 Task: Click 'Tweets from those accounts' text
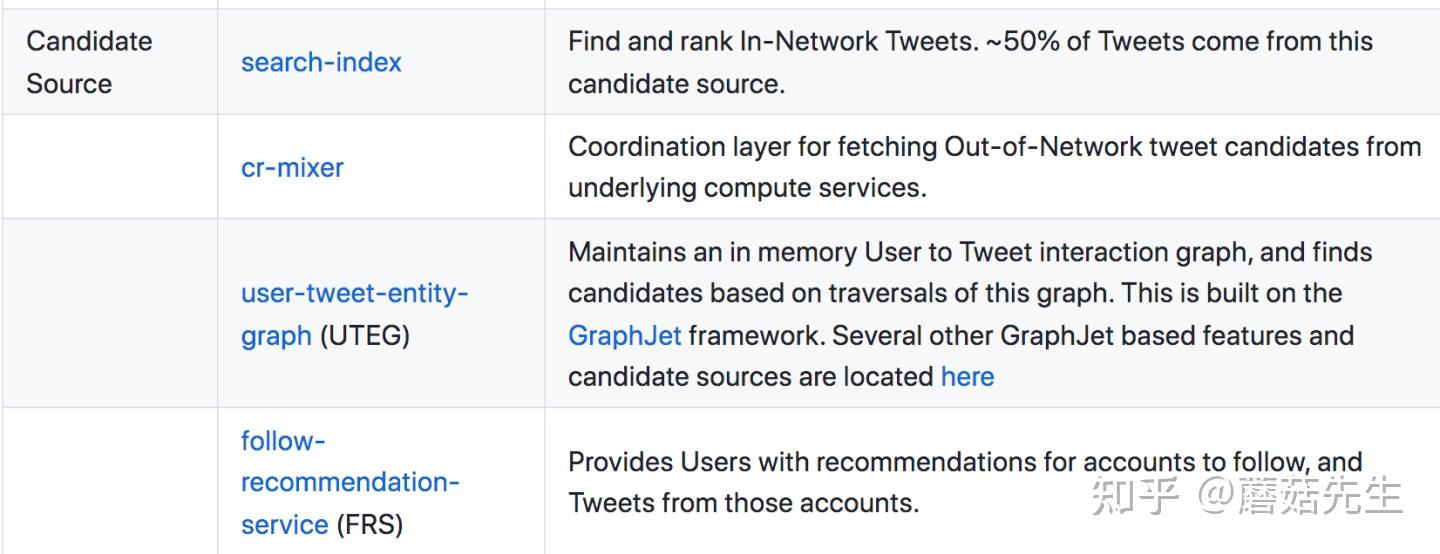pos(742,503)
